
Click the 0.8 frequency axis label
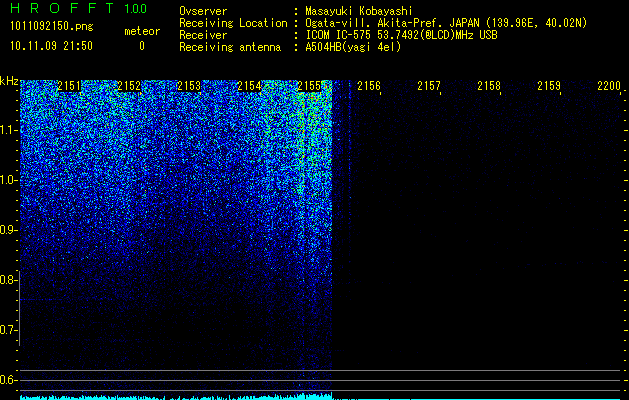click(9, 280)
